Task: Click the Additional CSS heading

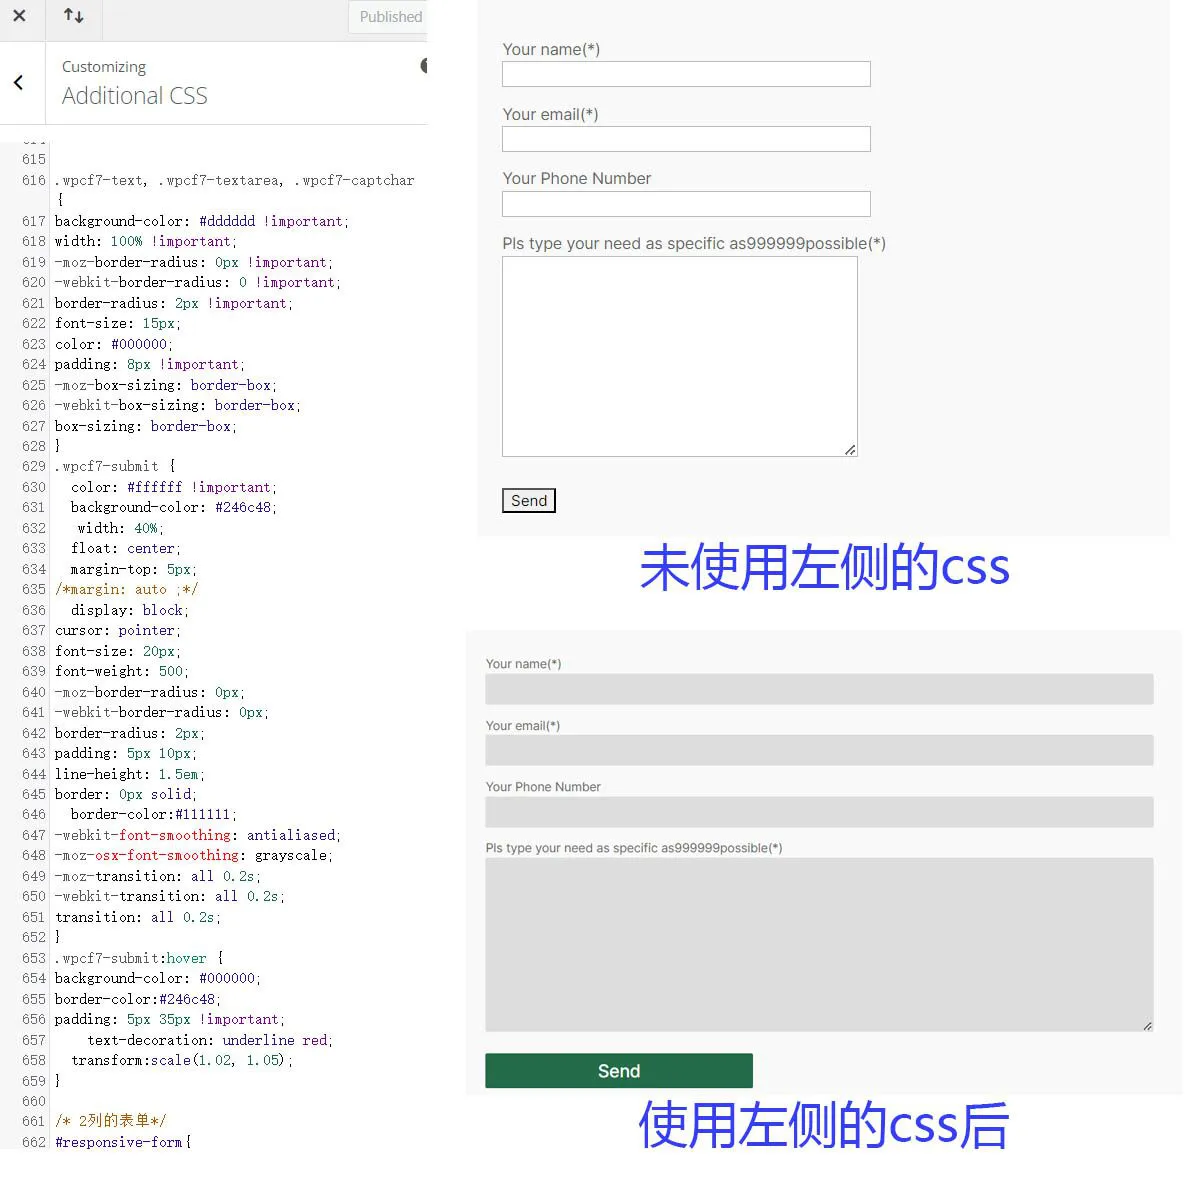Action: coord(134,95)
